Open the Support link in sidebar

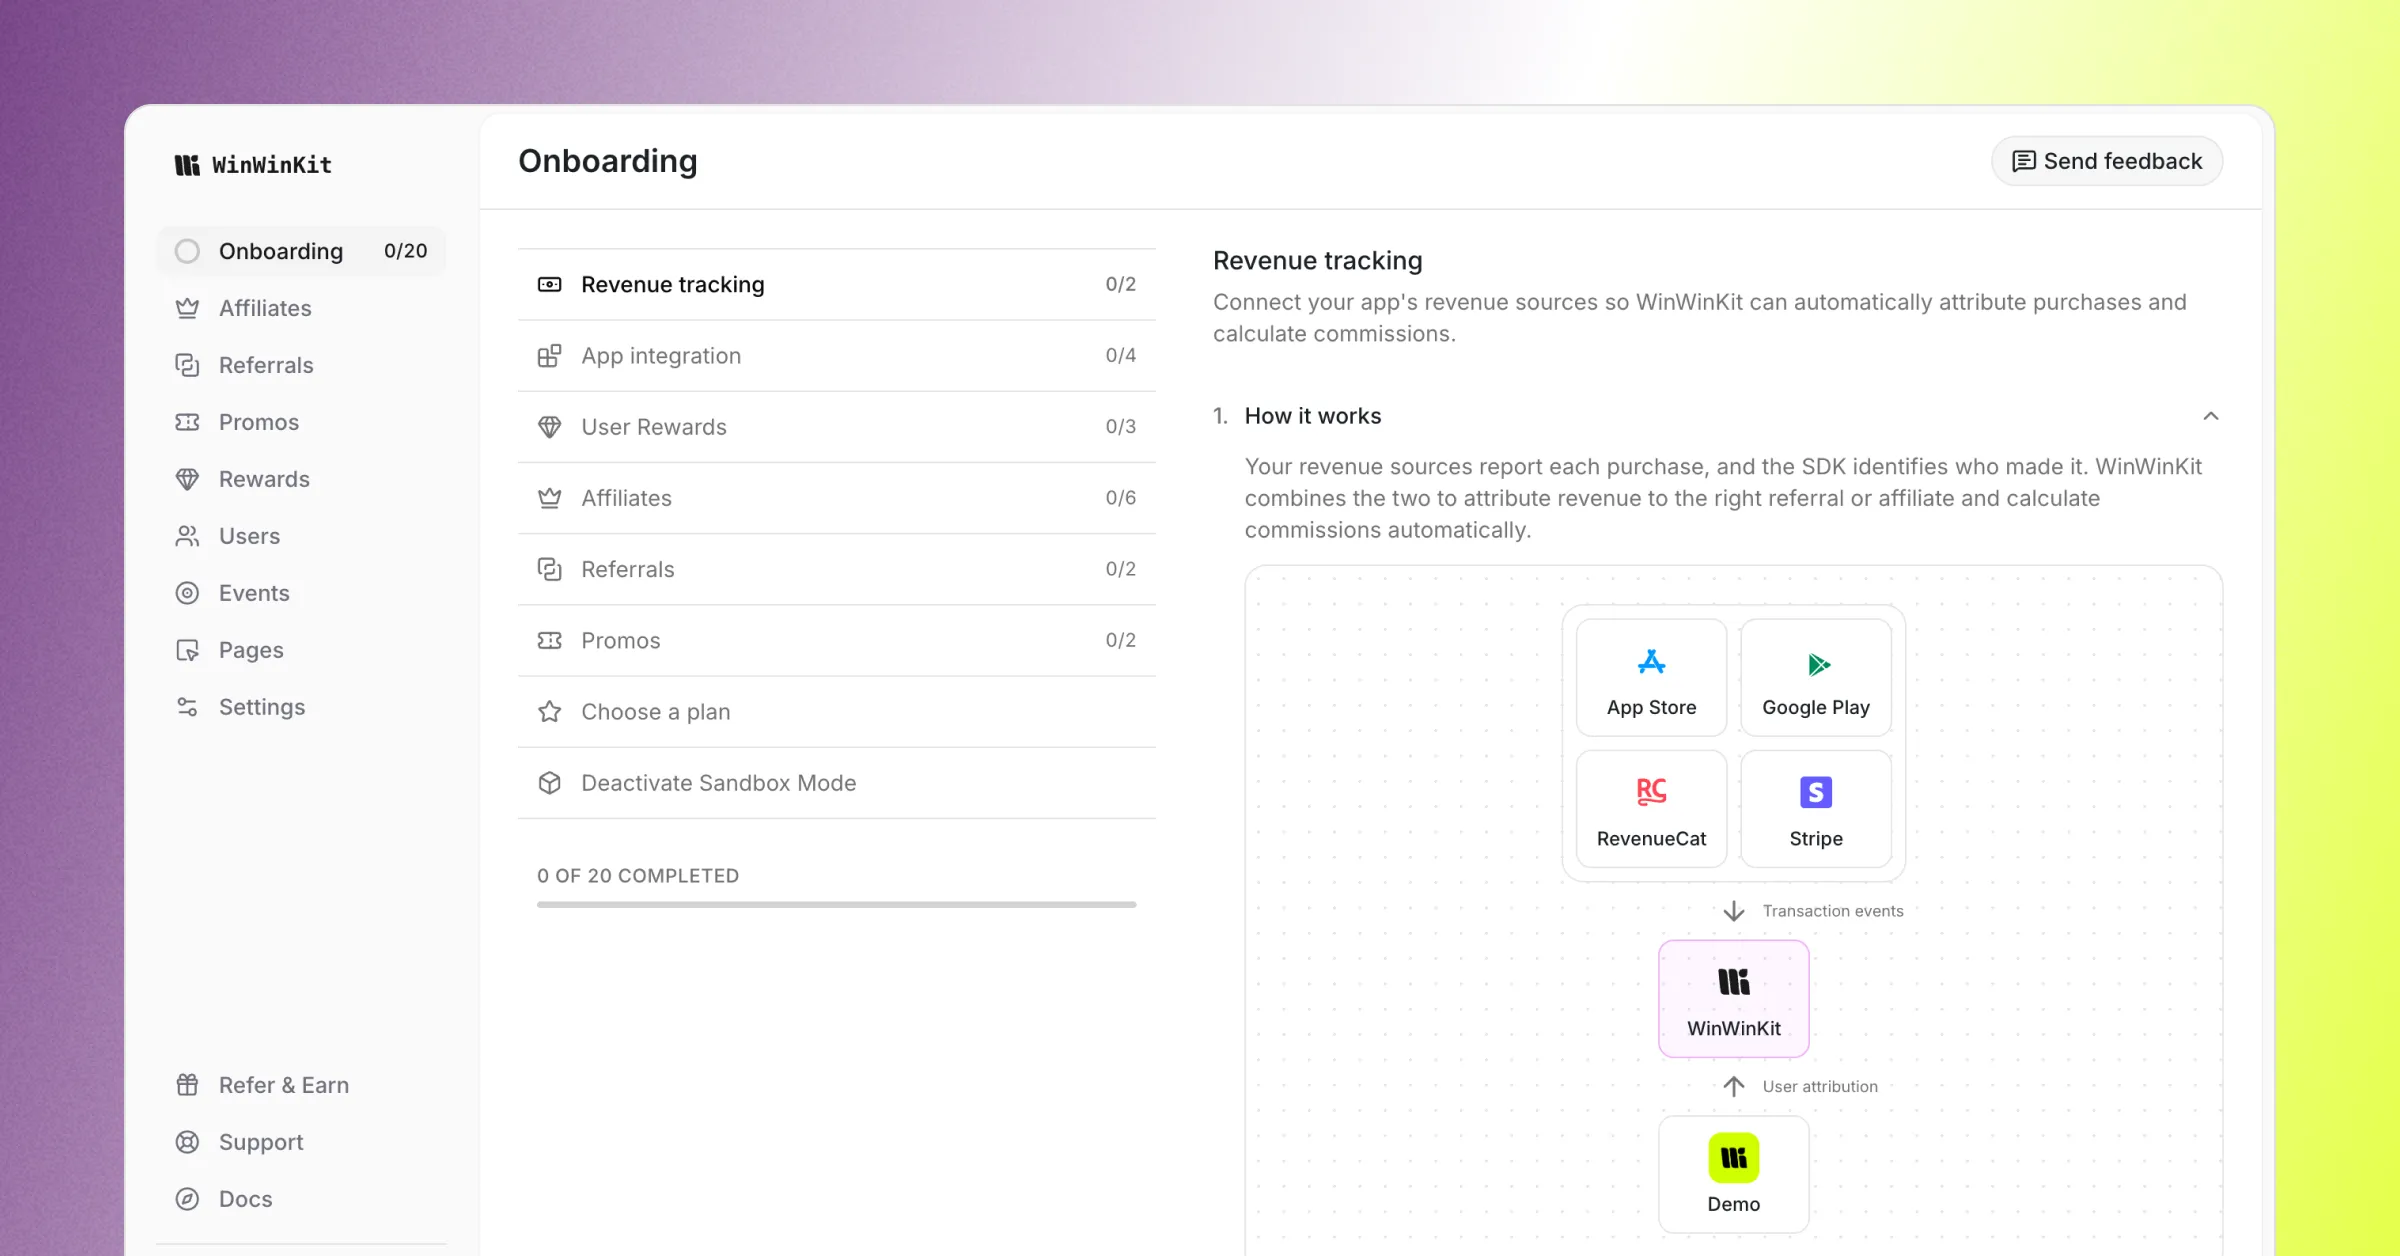301,1142
